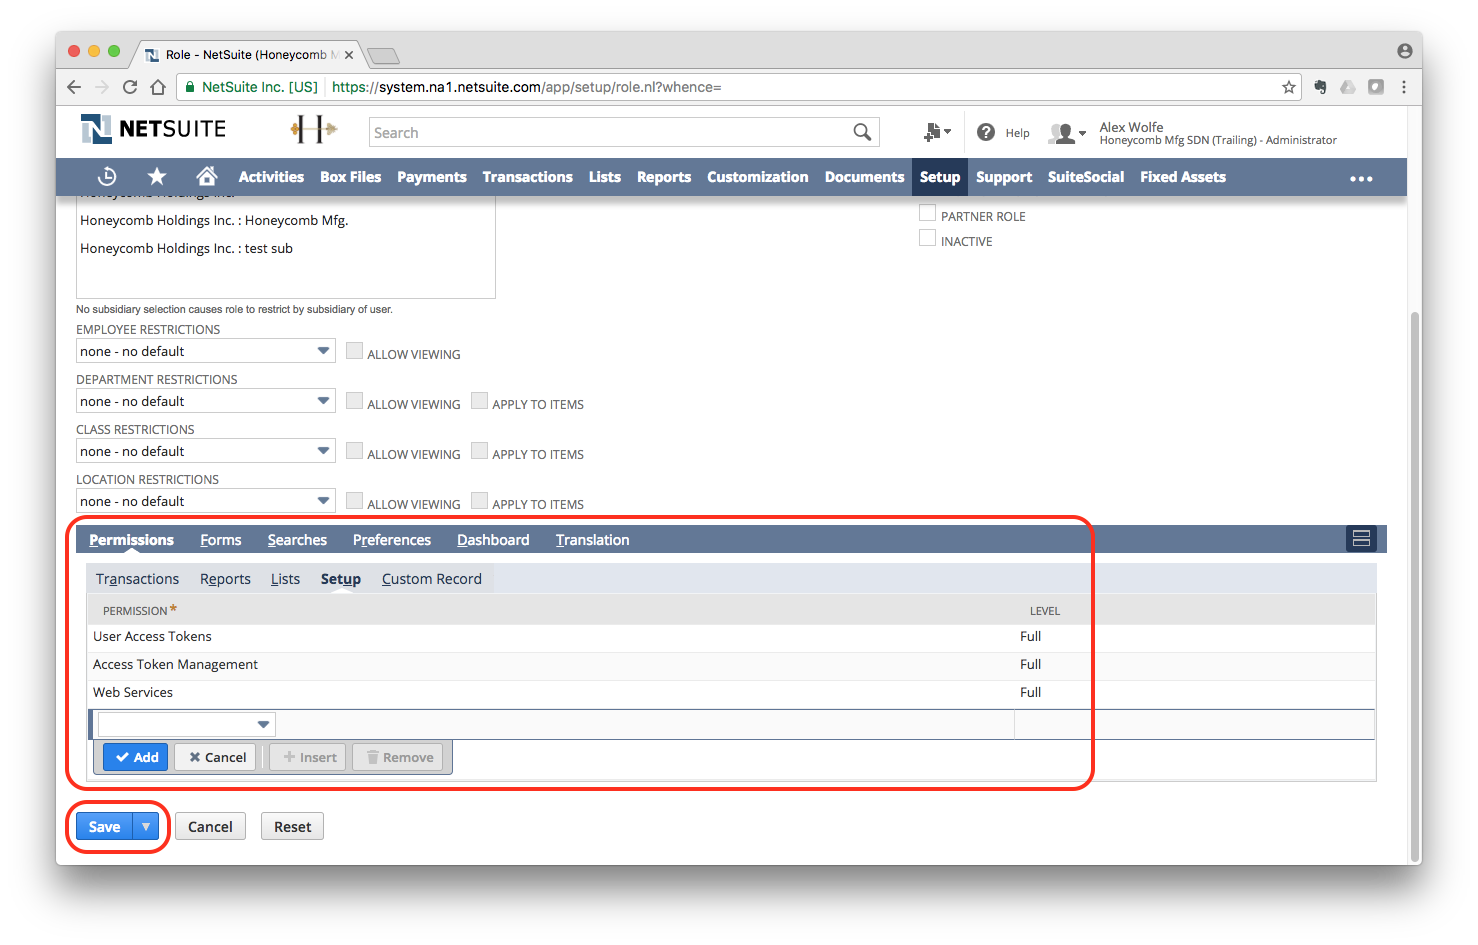Click the bottom Cancel button
Viewport: 1478px width, 945px height.
pyautogui.click(x=210, y=826)
